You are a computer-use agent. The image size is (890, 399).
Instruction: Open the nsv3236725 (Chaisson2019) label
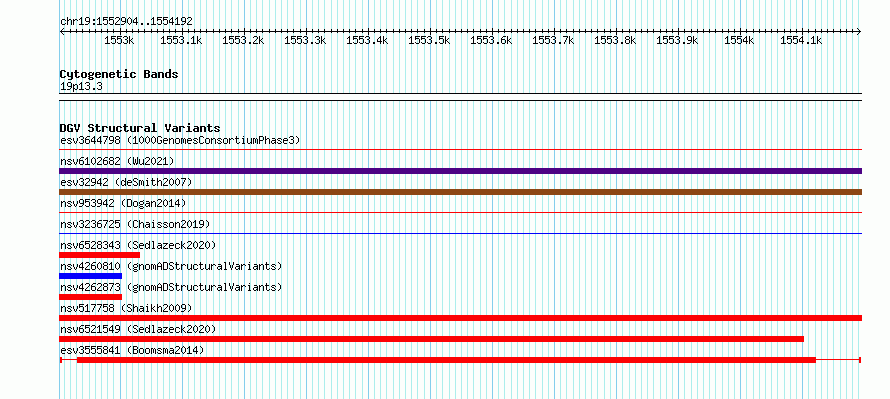(135, 224)
